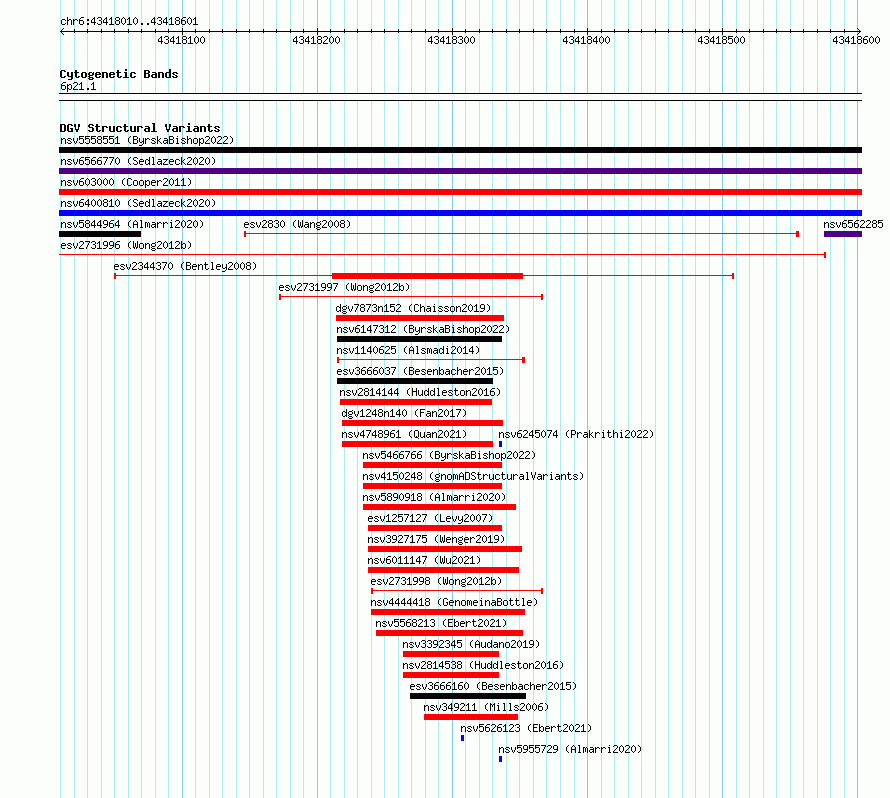Open nsv5890918 (Almarri2020) variant
Screen dimensions: 890x798
434,497
